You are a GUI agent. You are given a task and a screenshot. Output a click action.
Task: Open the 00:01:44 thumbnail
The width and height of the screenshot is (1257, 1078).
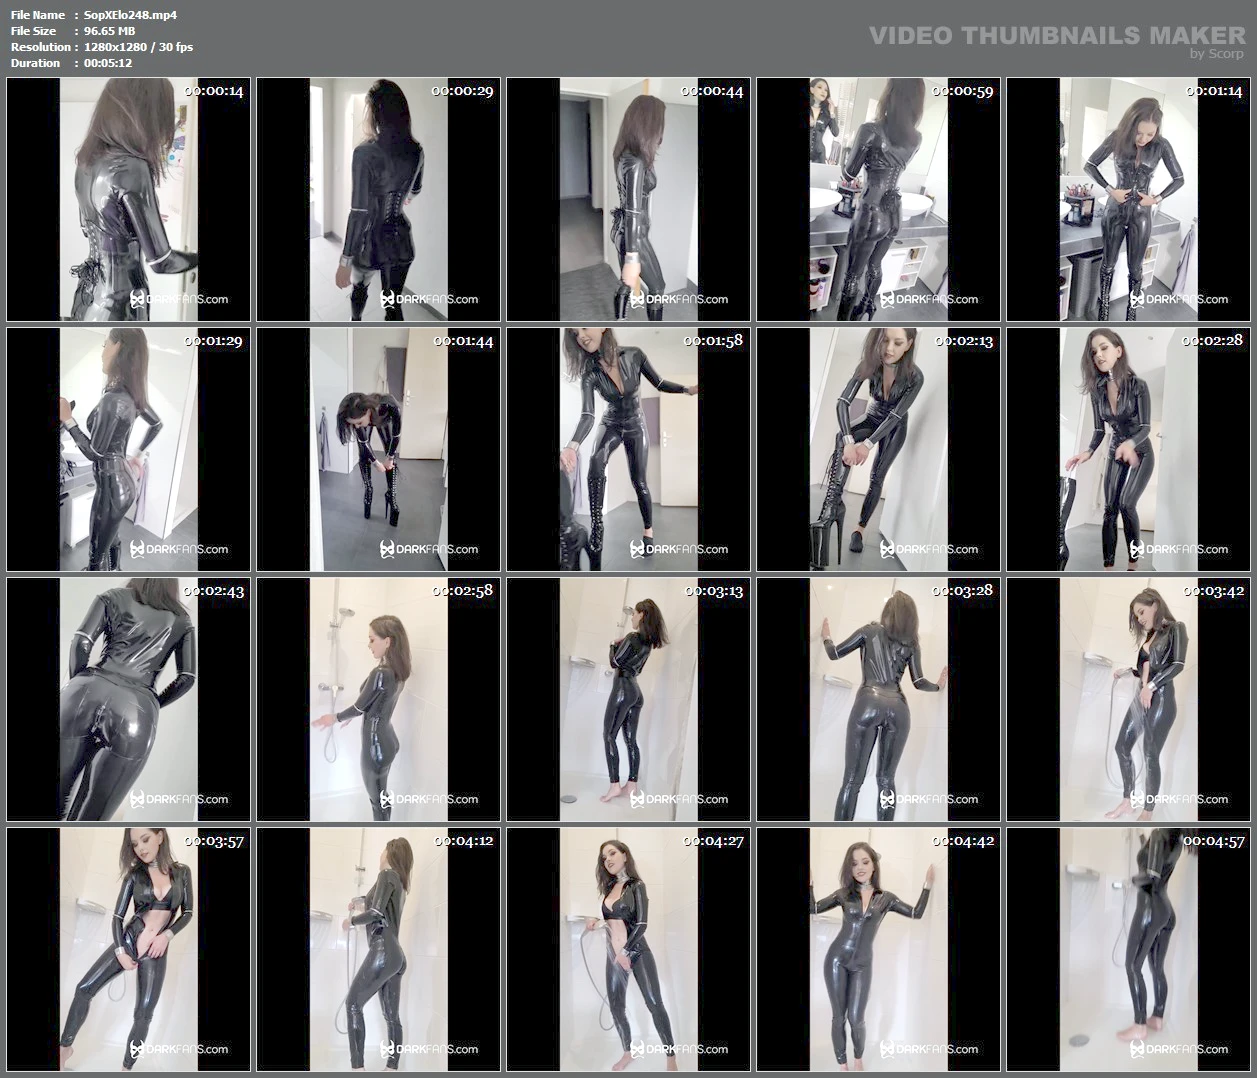click(378, 449)
